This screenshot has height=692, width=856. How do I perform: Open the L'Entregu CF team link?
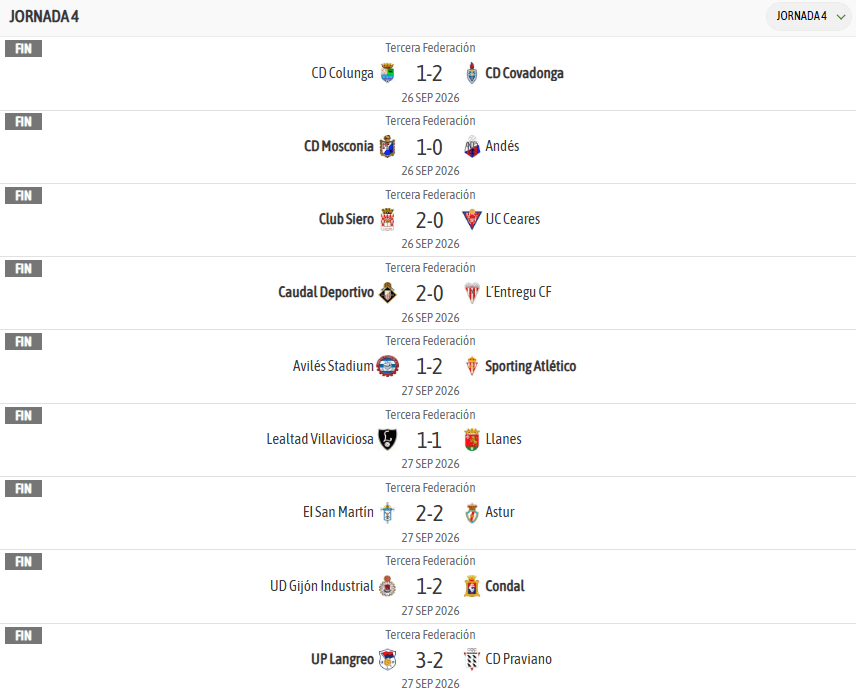click(519, 293)
